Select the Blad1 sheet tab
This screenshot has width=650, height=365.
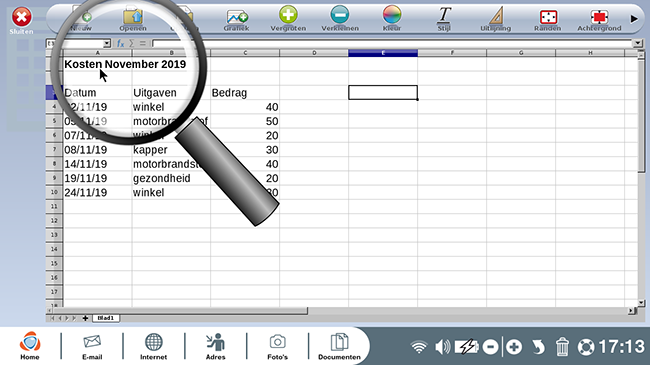106,318
